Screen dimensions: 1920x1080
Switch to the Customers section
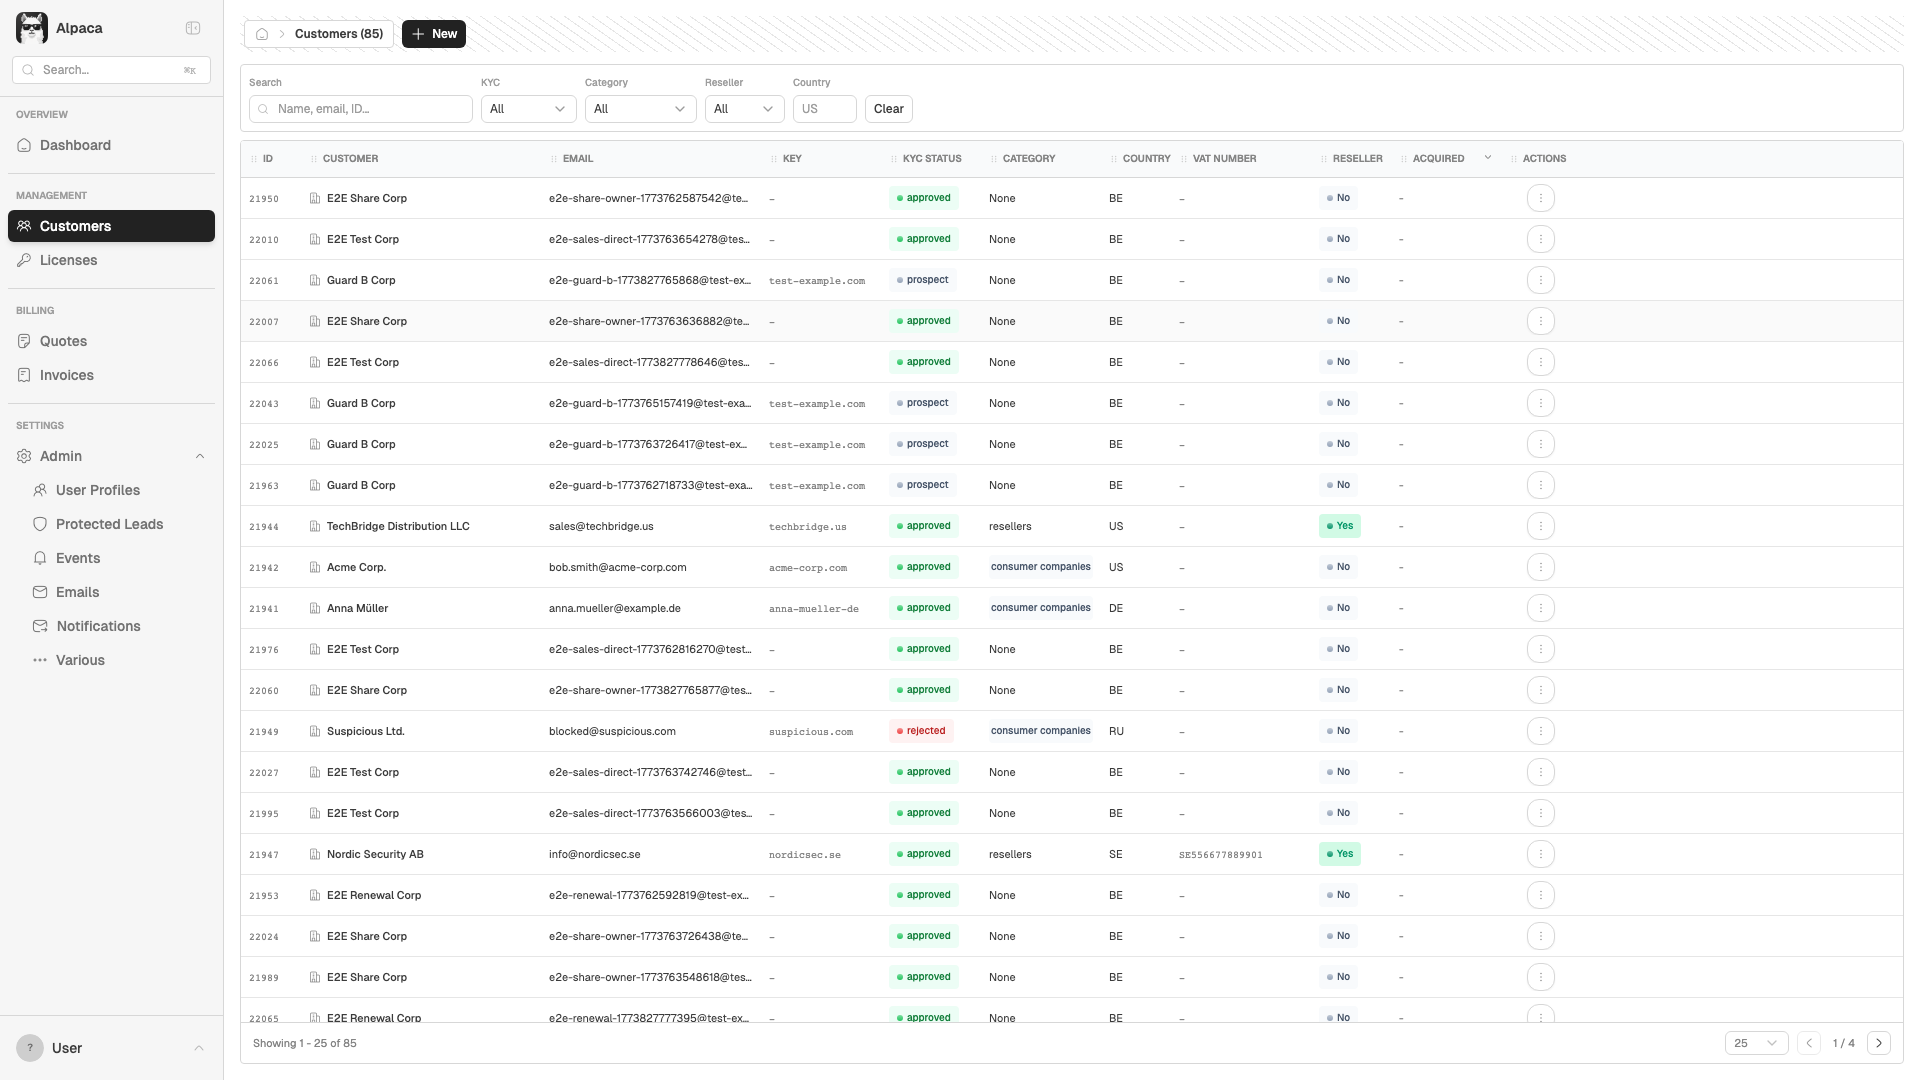tap(77, 226)
